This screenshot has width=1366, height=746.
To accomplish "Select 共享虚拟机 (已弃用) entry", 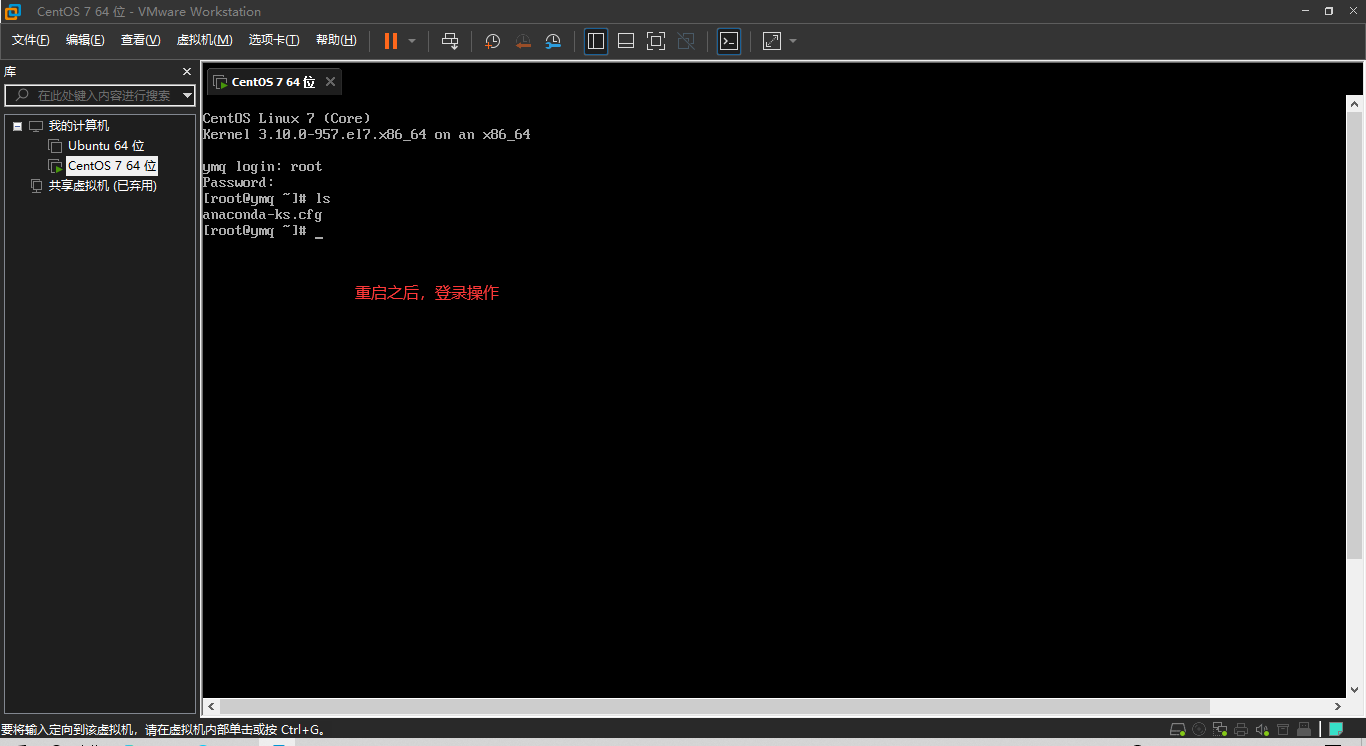I will pos(103,186).
